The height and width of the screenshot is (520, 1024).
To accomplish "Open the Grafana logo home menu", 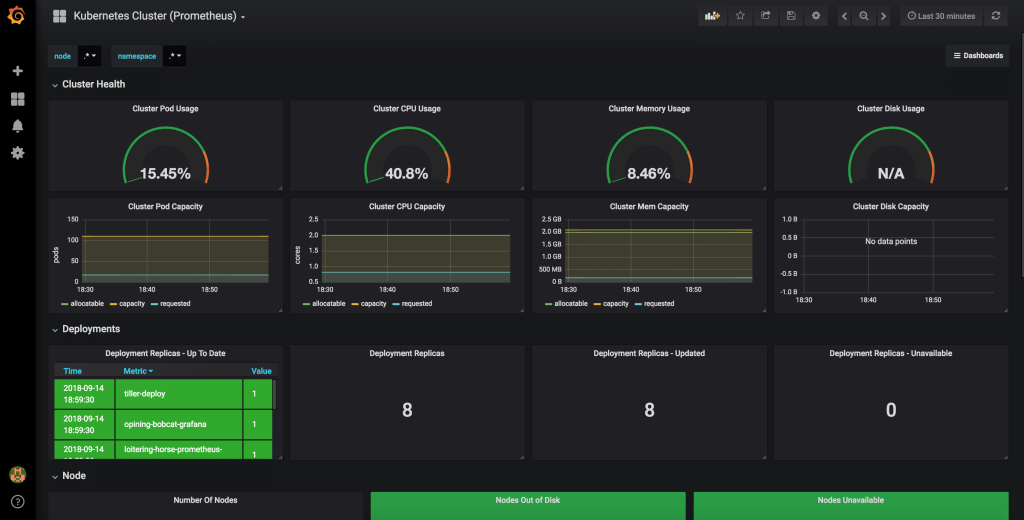I will (16, 16).
